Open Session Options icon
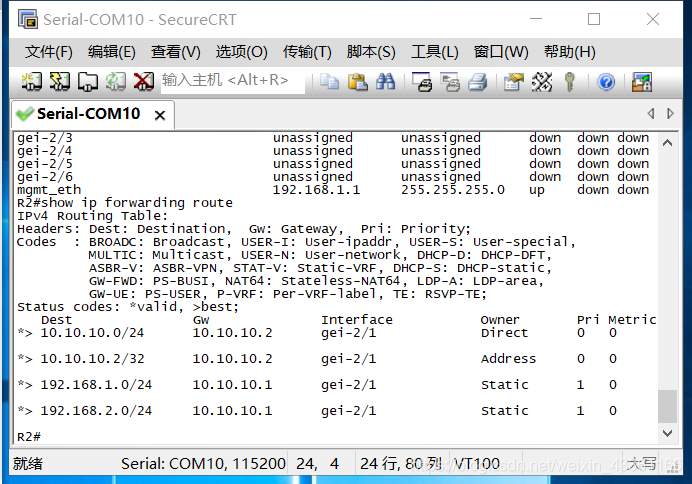Screen dimensions: 692x484 point(514,82)
